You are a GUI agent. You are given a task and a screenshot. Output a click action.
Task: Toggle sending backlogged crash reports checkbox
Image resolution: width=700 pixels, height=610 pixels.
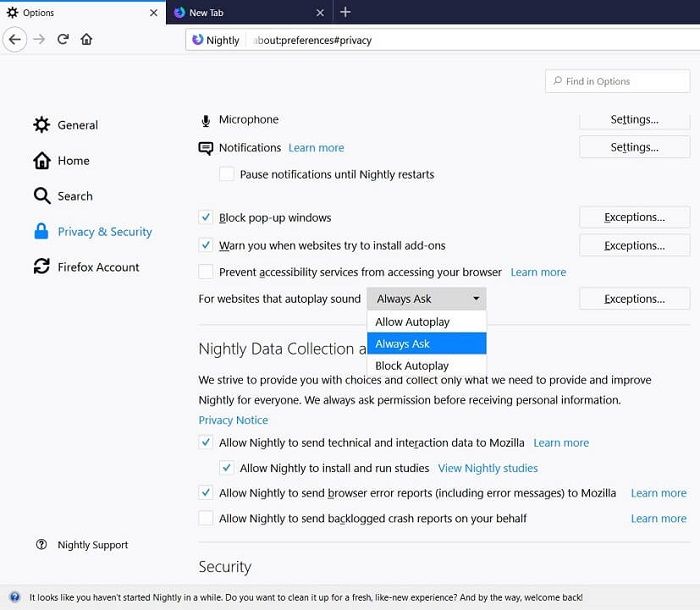tap(206, 518)
